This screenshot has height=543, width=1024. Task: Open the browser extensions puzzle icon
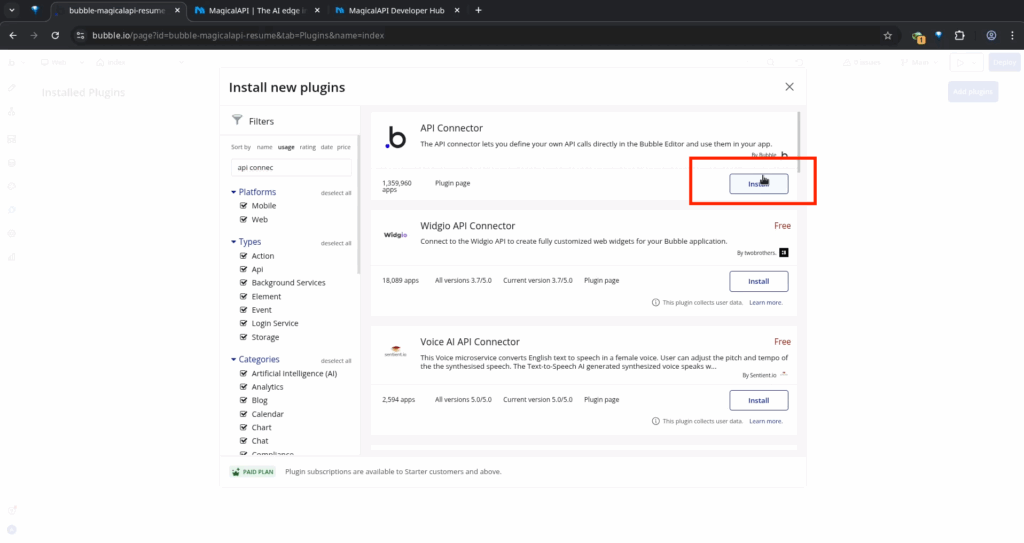point(959,35)
